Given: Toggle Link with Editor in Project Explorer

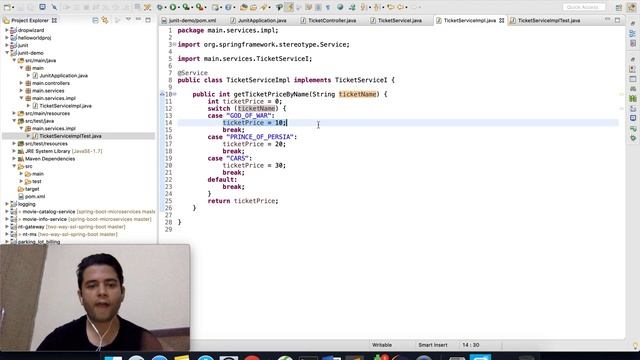Looking at the screenshot, I should coord(105,20).
